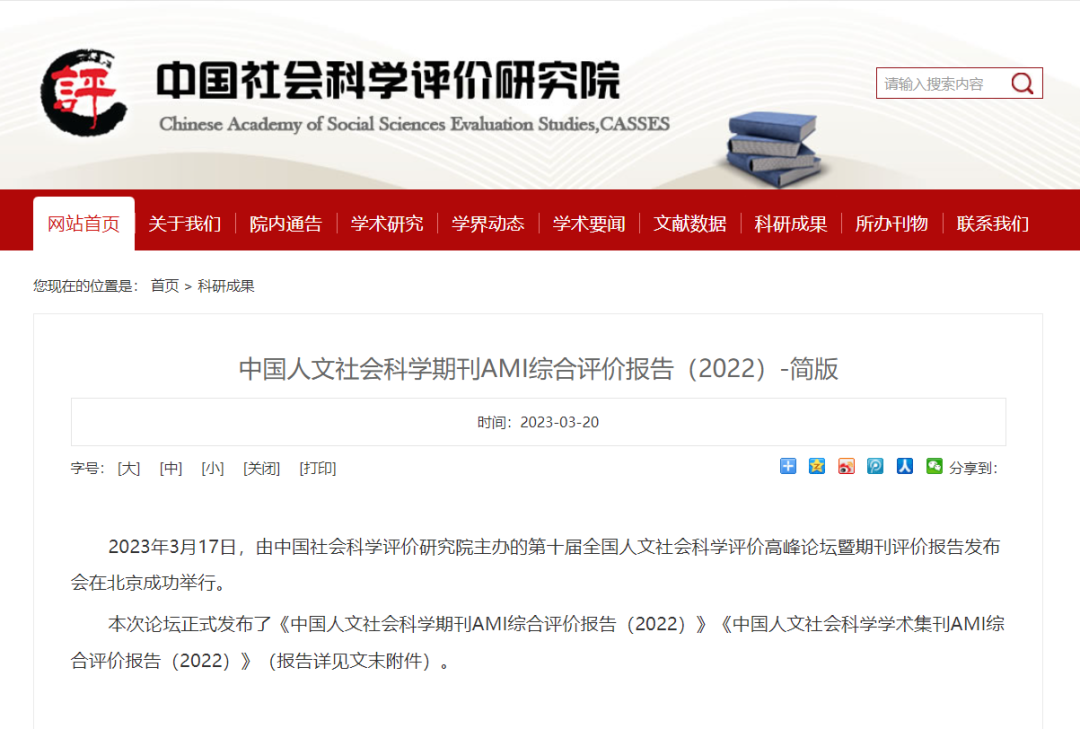This screenshot has height=729, width=1080.
Task: Open the more share options plus icon
Action: tap(788, 466)
